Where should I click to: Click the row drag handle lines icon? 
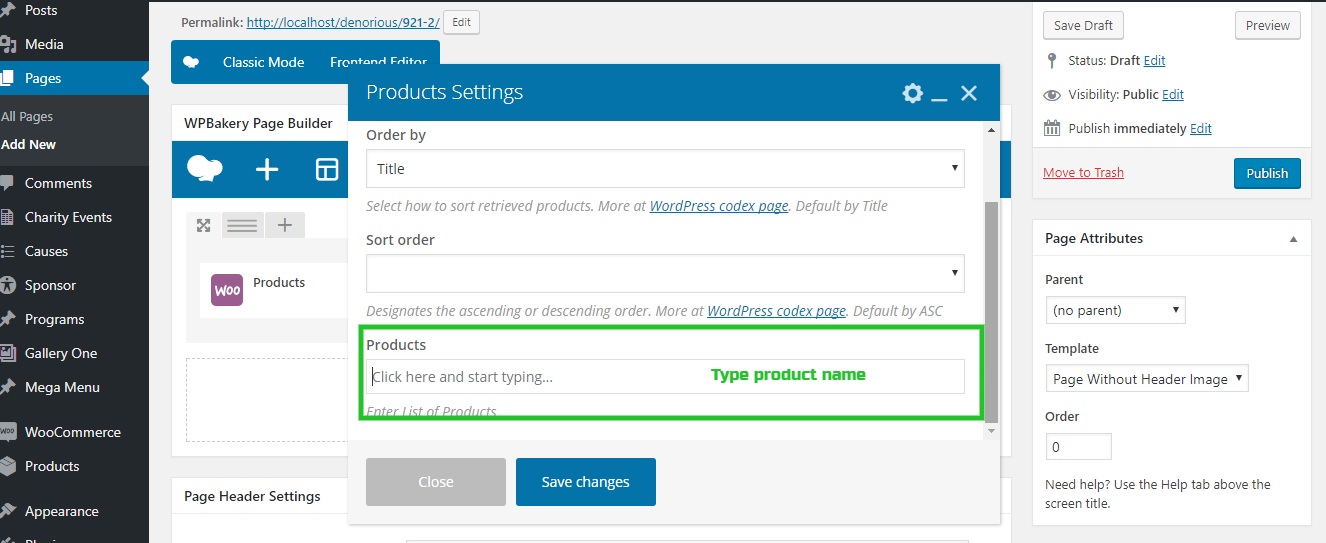(242, 225)
